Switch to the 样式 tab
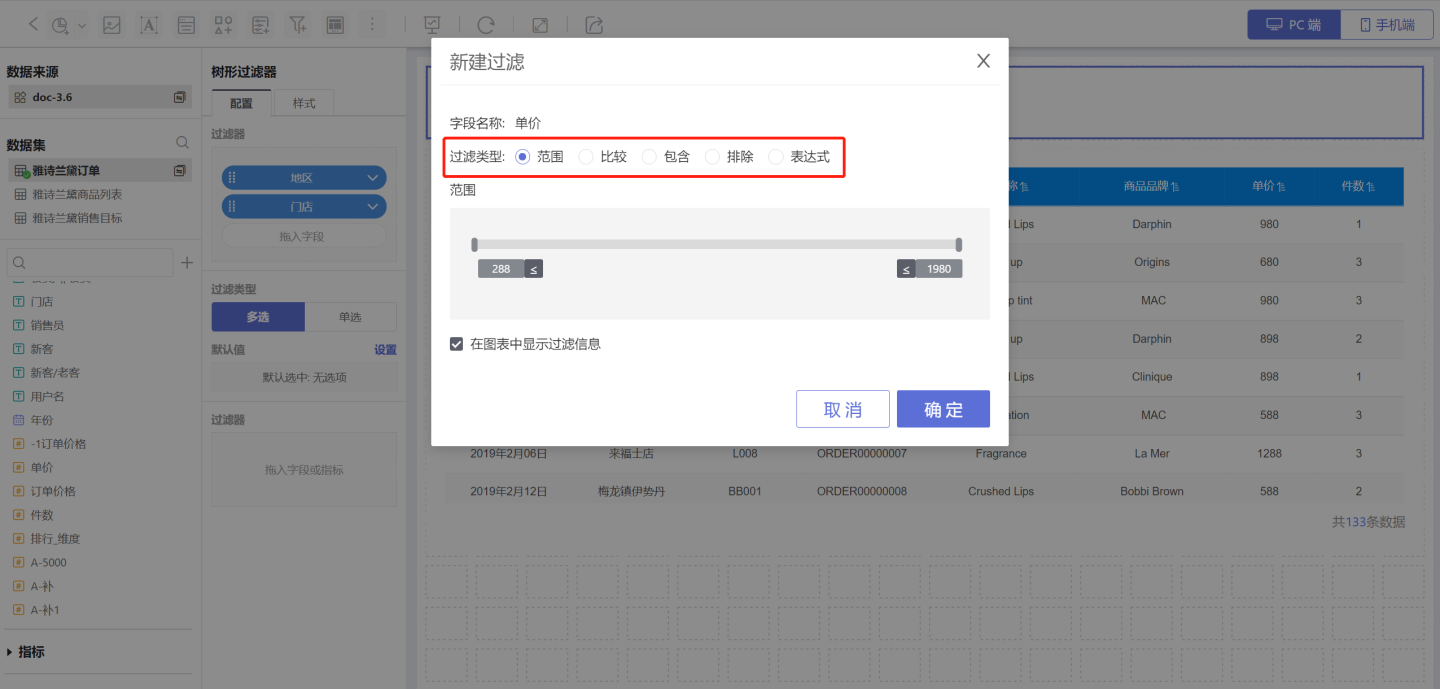Viewport: 1440px width, 689px height. pyautogui.click(x=303, y=103)
